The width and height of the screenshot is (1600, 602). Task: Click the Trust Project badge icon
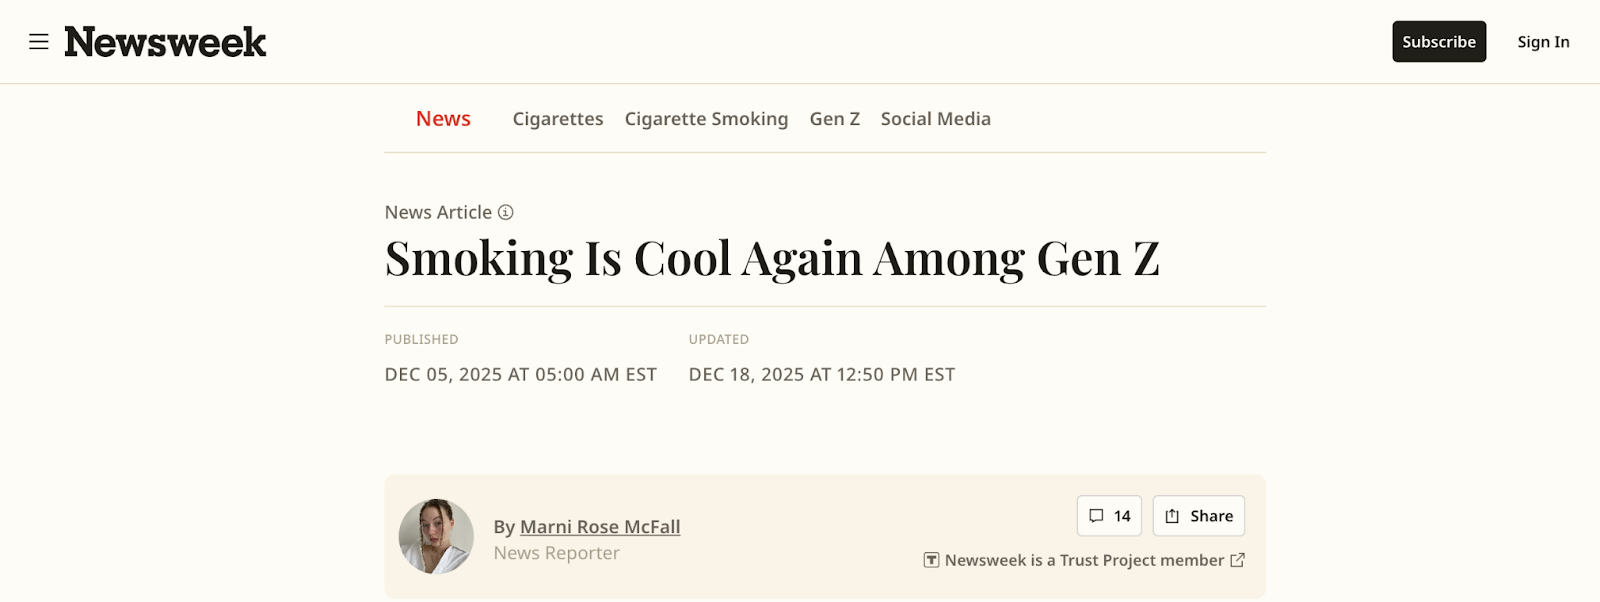click(x=931, y=560)
